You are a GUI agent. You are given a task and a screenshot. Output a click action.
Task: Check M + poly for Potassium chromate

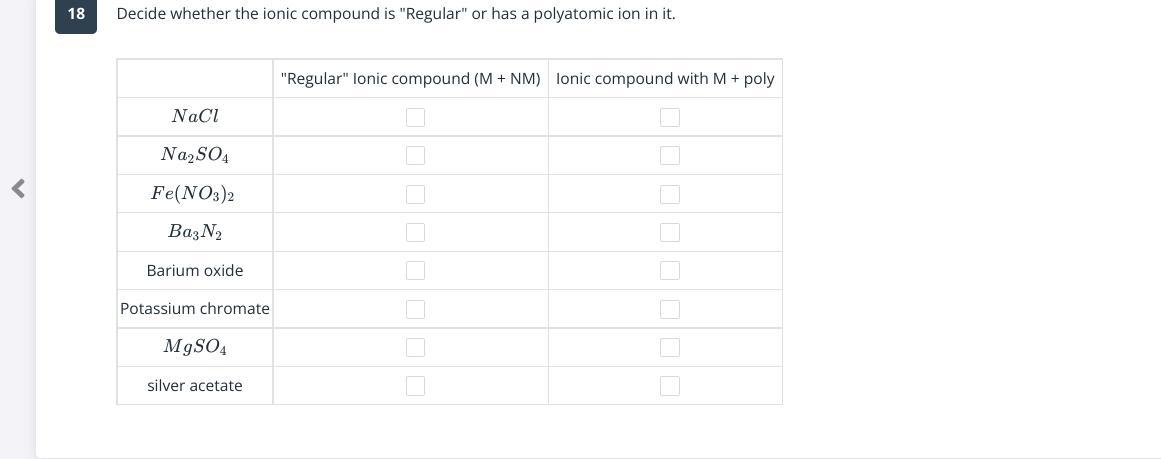[669, 309]
